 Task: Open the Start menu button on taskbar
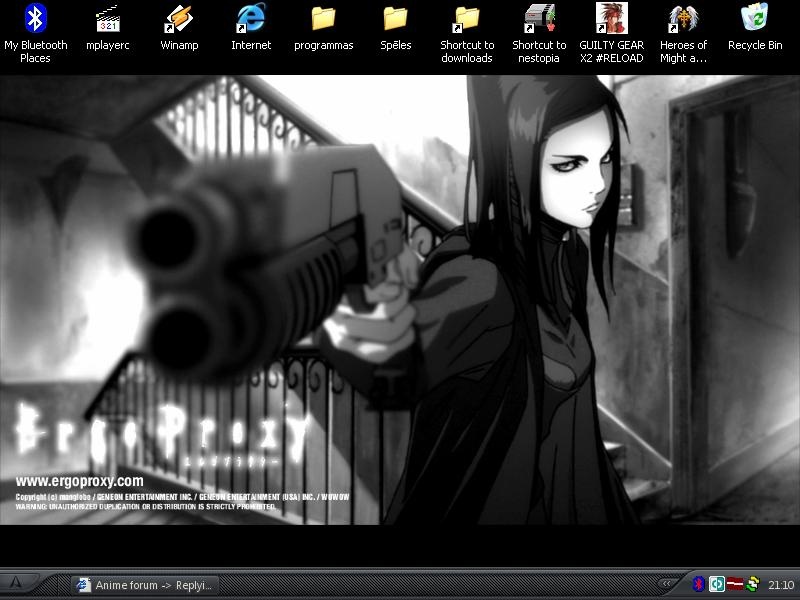tap(17, 583)
